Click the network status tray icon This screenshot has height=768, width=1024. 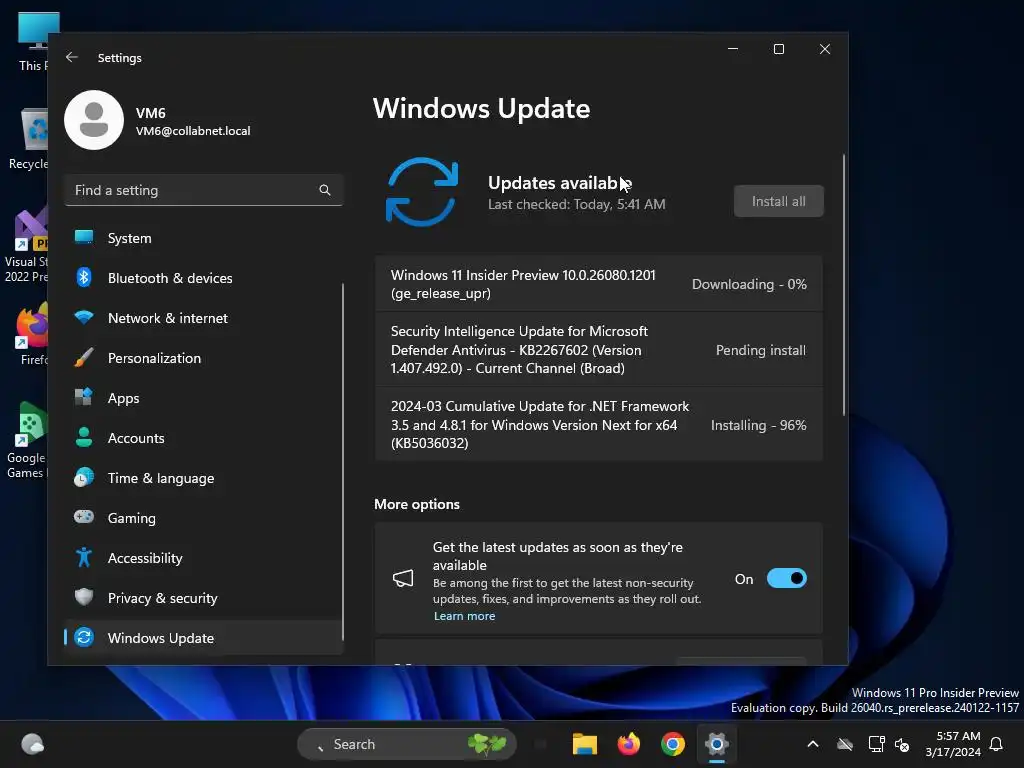click(x=876, y=744)
